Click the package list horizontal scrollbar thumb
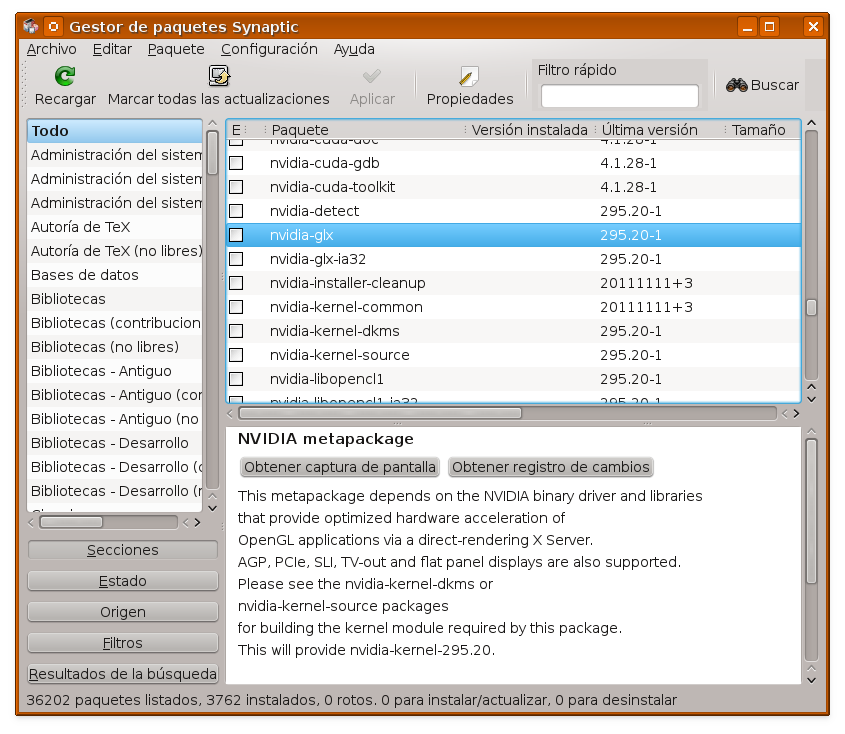Viewport: 845px width, 734px height. point(380,413)
